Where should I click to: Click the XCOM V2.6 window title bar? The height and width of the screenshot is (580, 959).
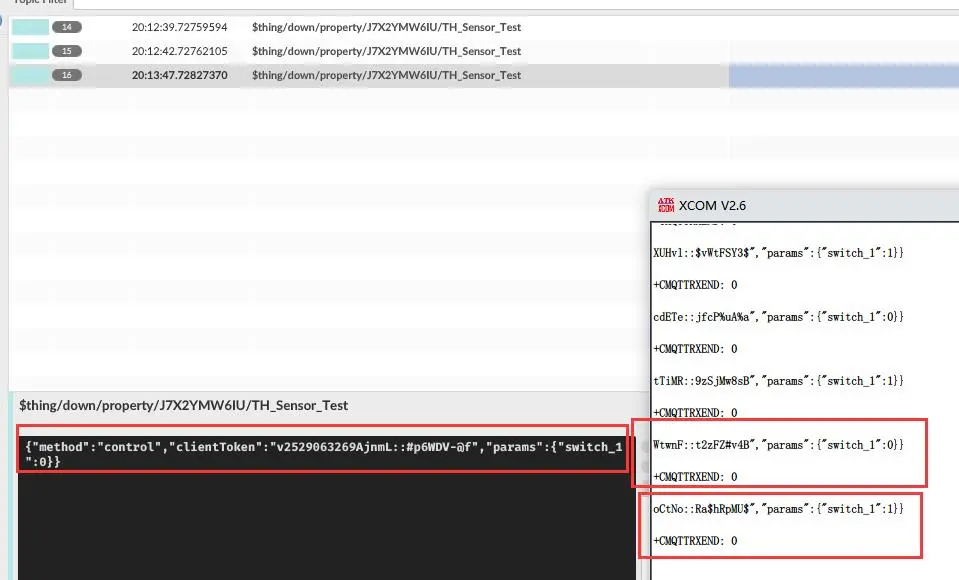[800, 205]
